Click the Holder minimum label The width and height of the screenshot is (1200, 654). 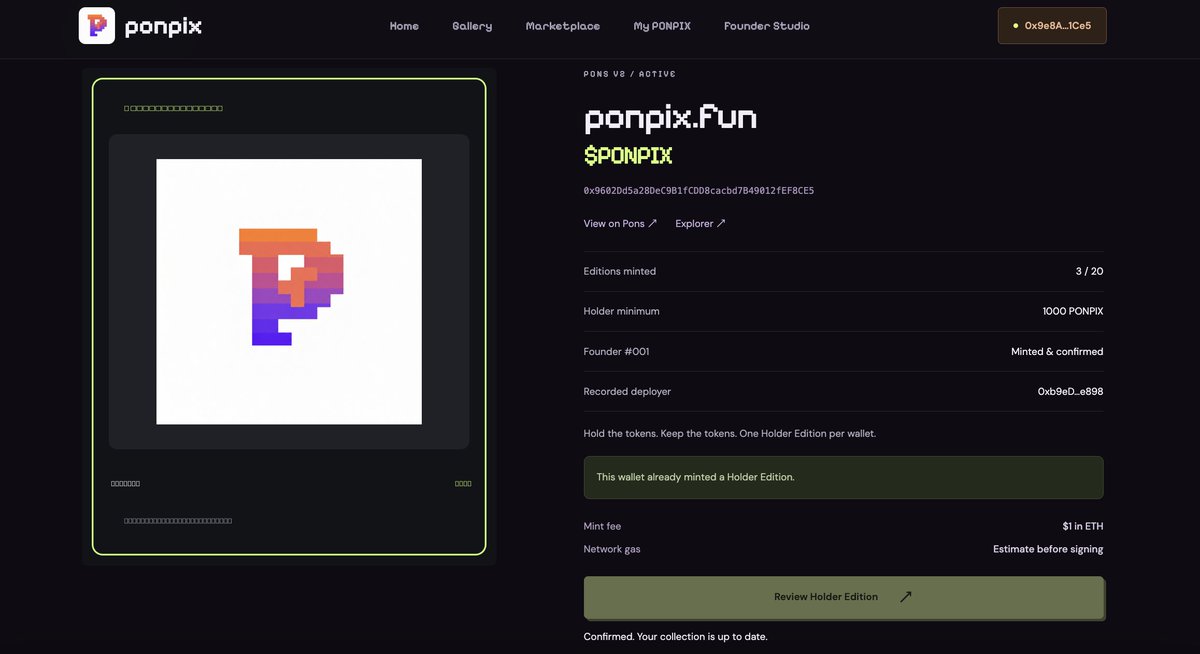[x=622, y=312]
